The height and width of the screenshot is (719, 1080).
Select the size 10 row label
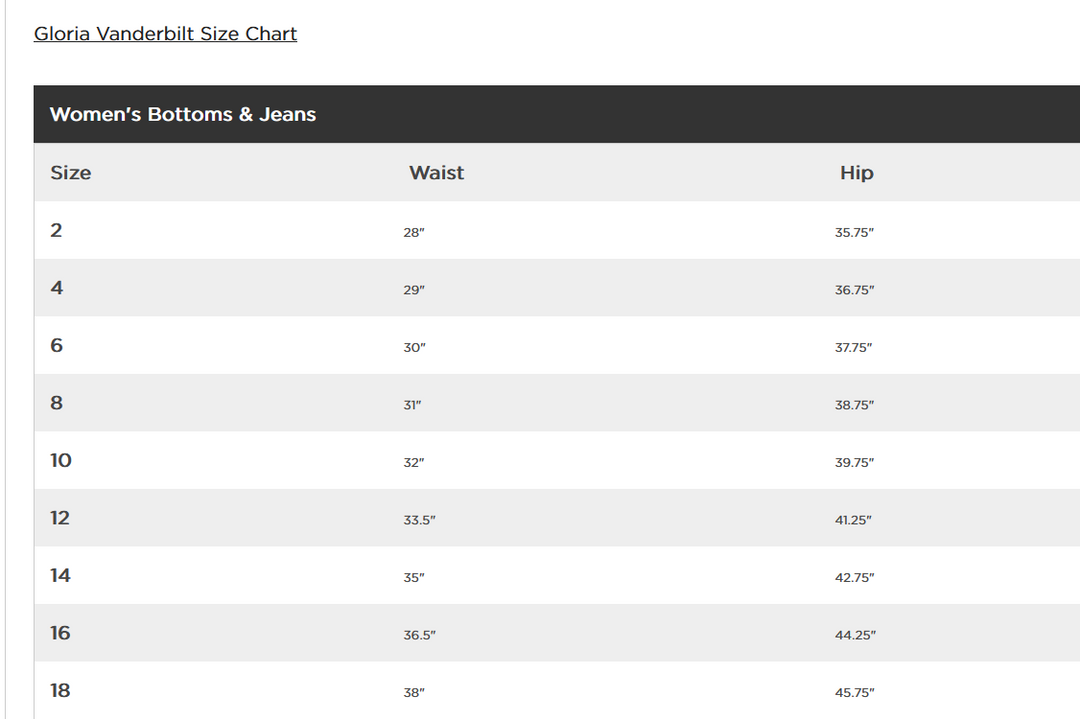[x=61, y=461]
